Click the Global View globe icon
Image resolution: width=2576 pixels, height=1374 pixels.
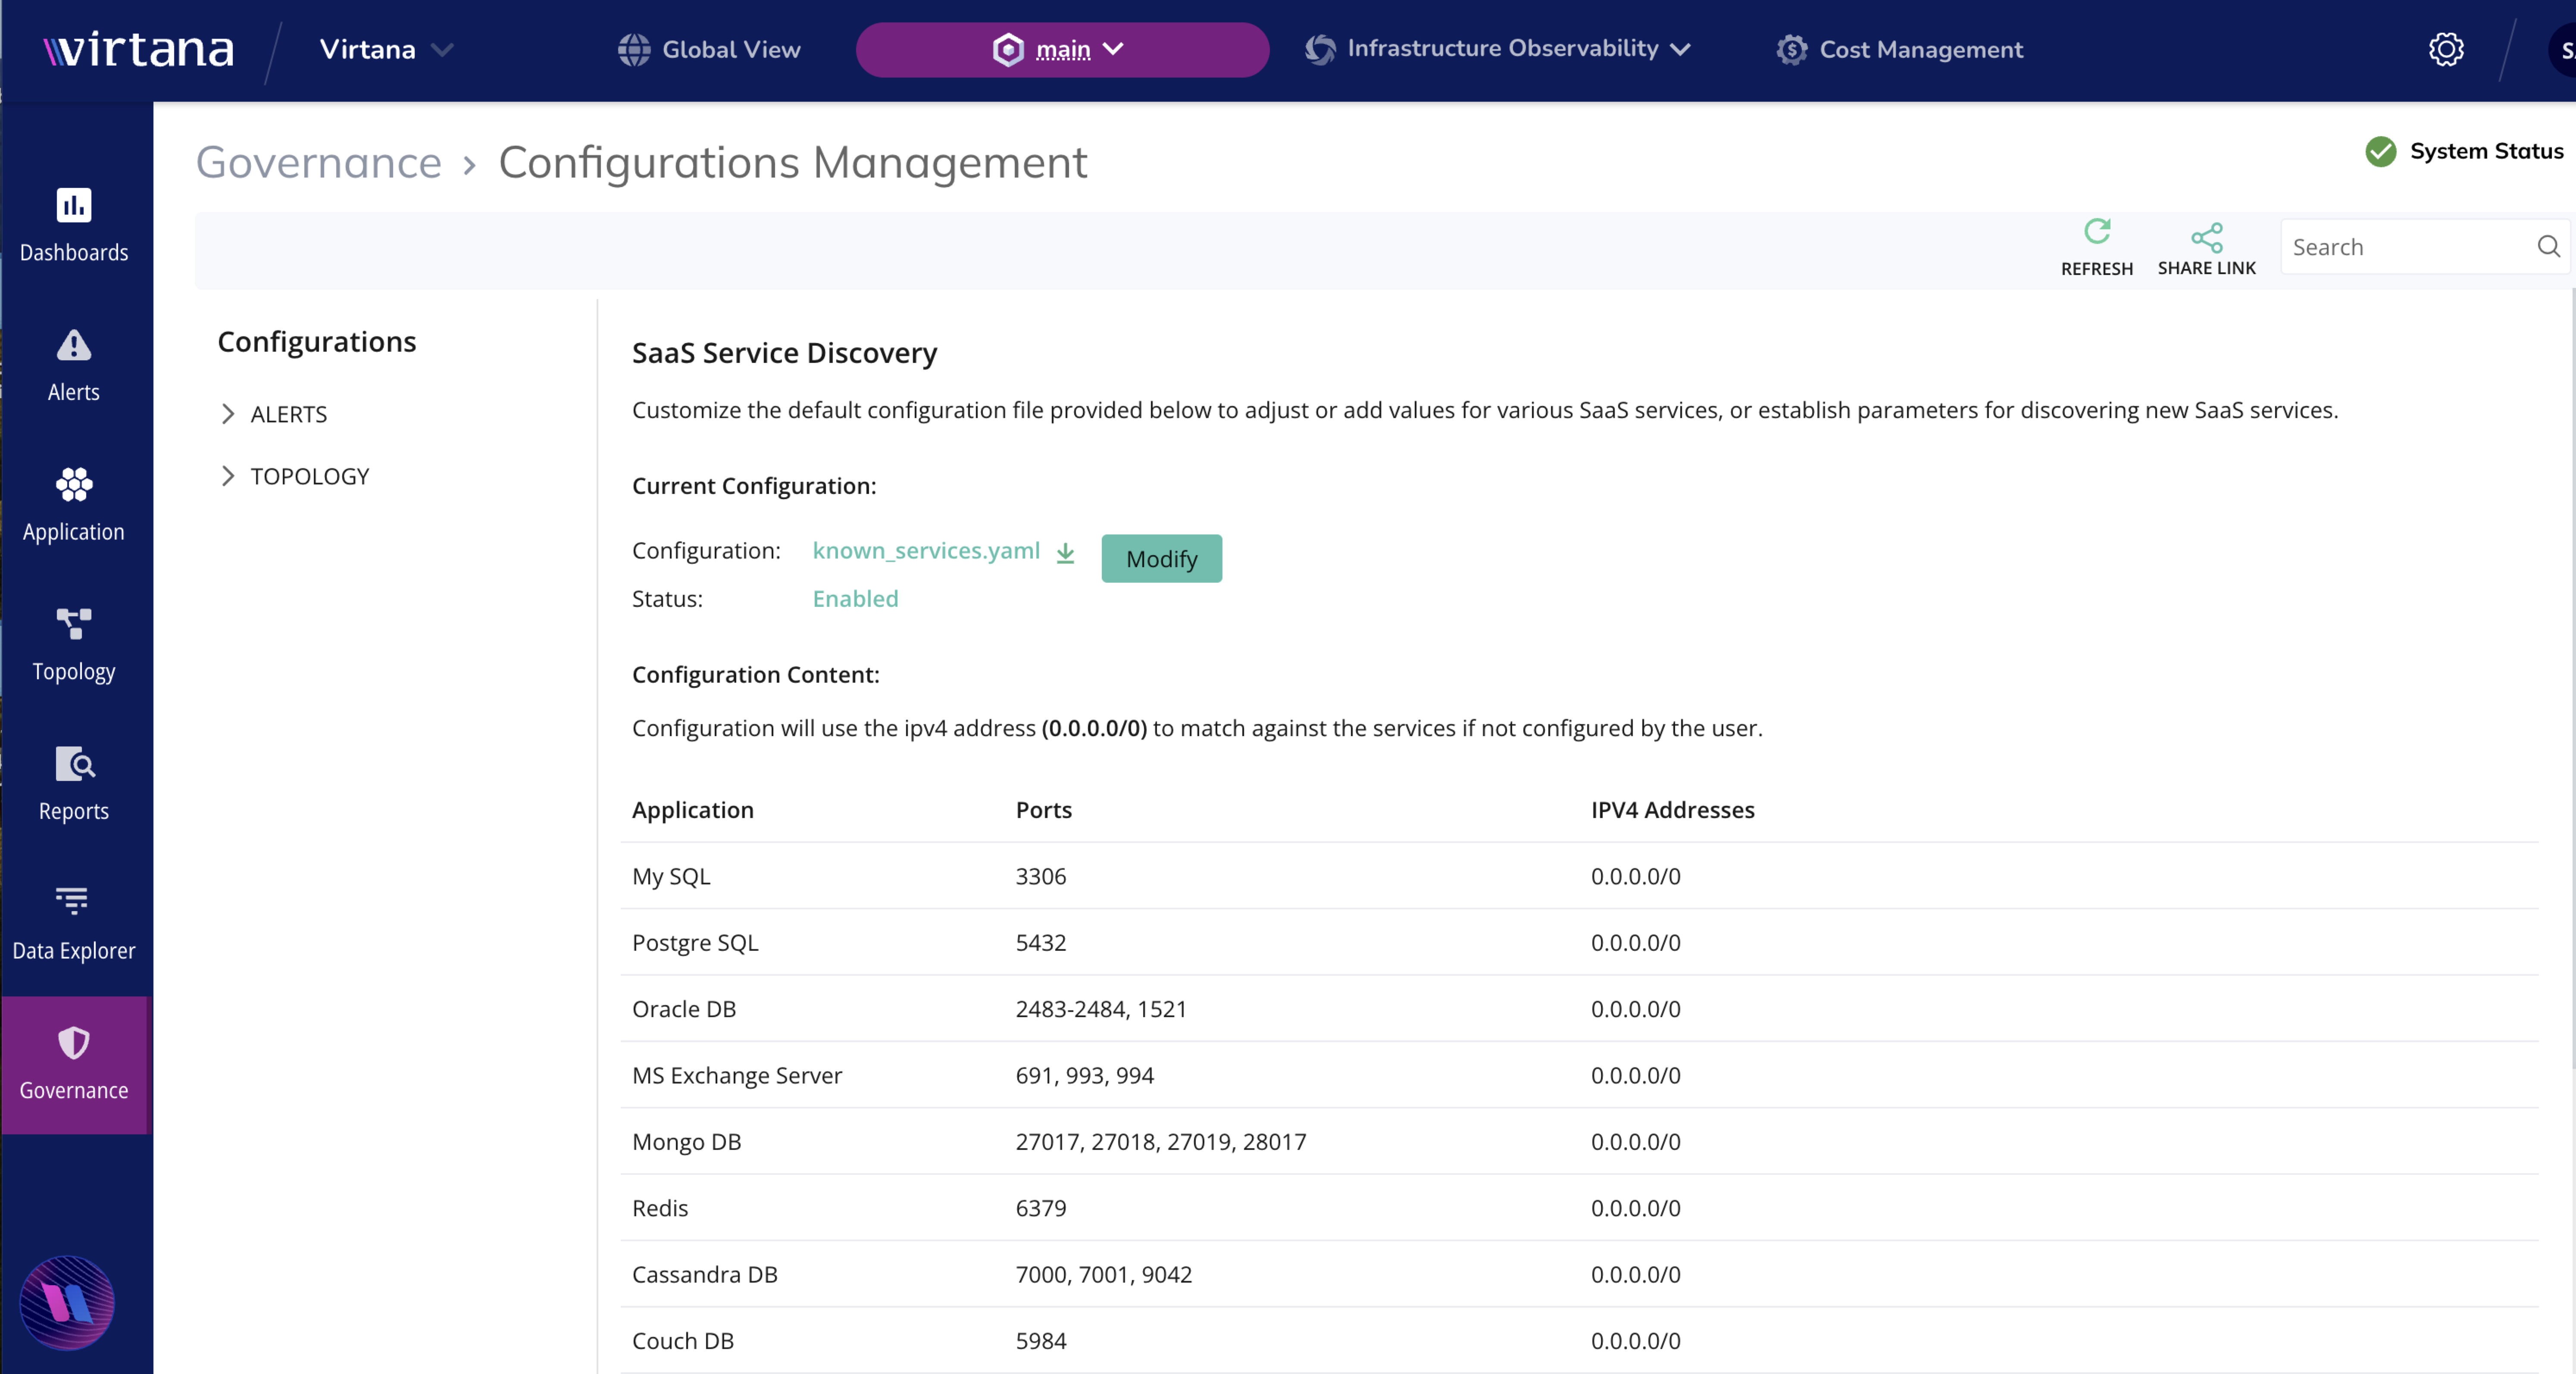point(634,50)
